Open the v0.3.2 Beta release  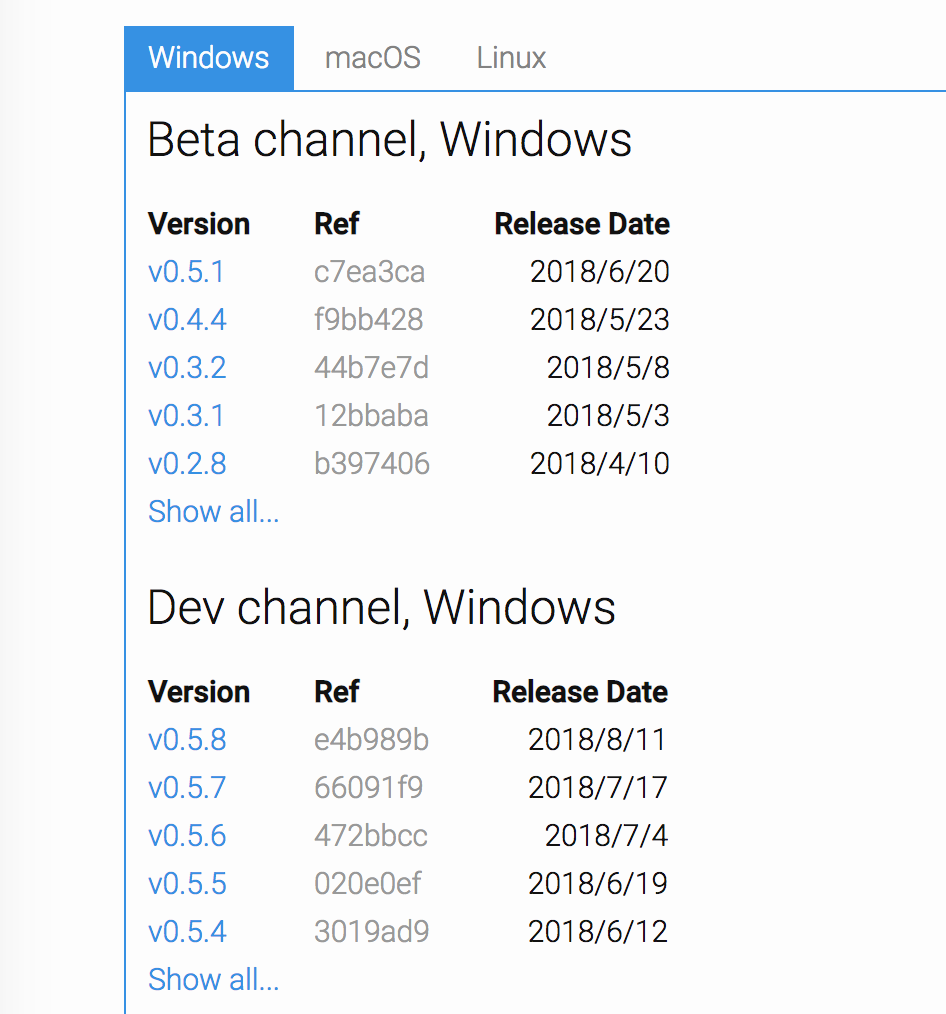(x=187, y=368)
